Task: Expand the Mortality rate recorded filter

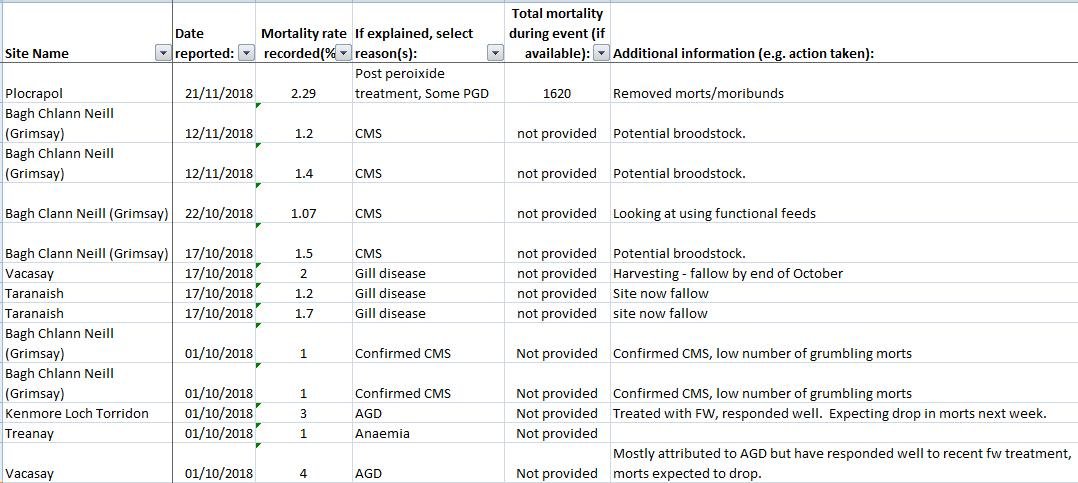Action: 343,54
